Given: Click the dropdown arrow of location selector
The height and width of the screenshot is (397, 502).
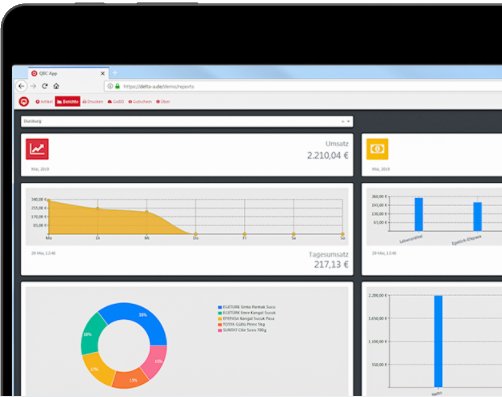Looking at the screenshot, I should coord(348,121).
